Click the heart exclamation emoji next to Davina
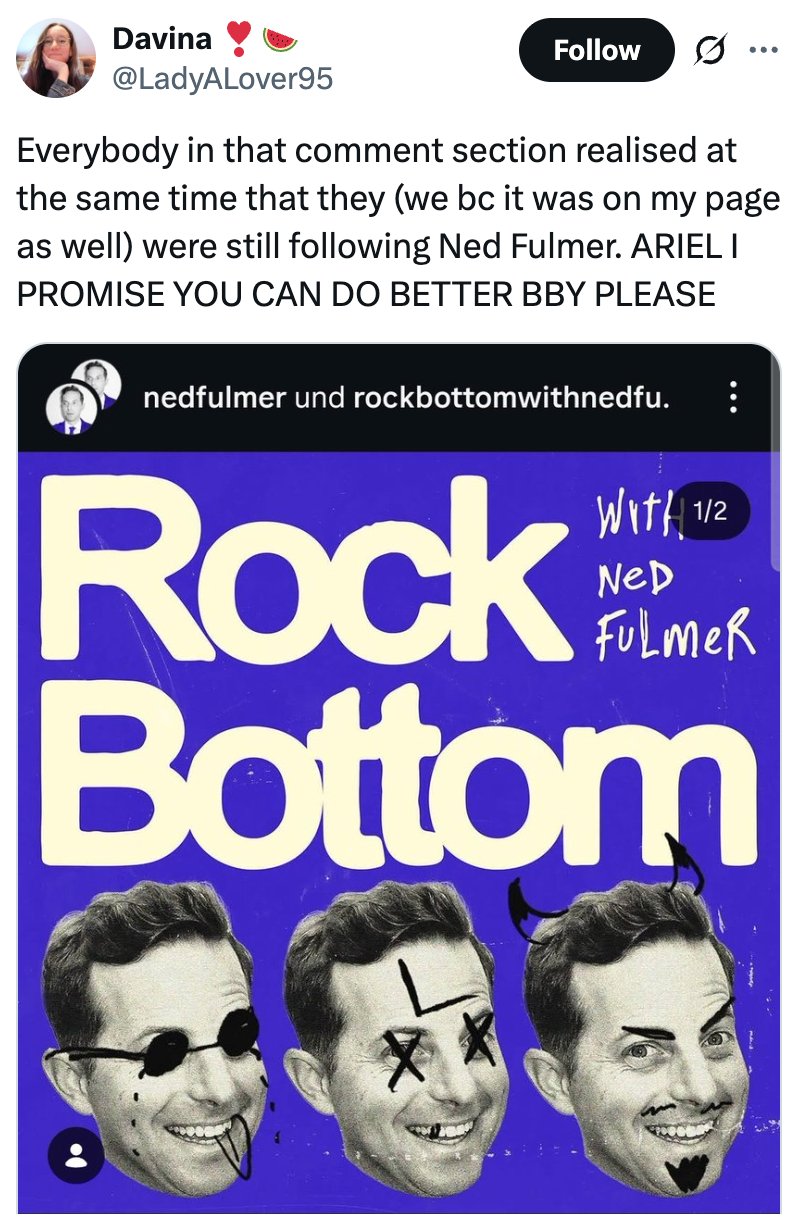This screenshot has height=1214, width=796. pos(236,39)
